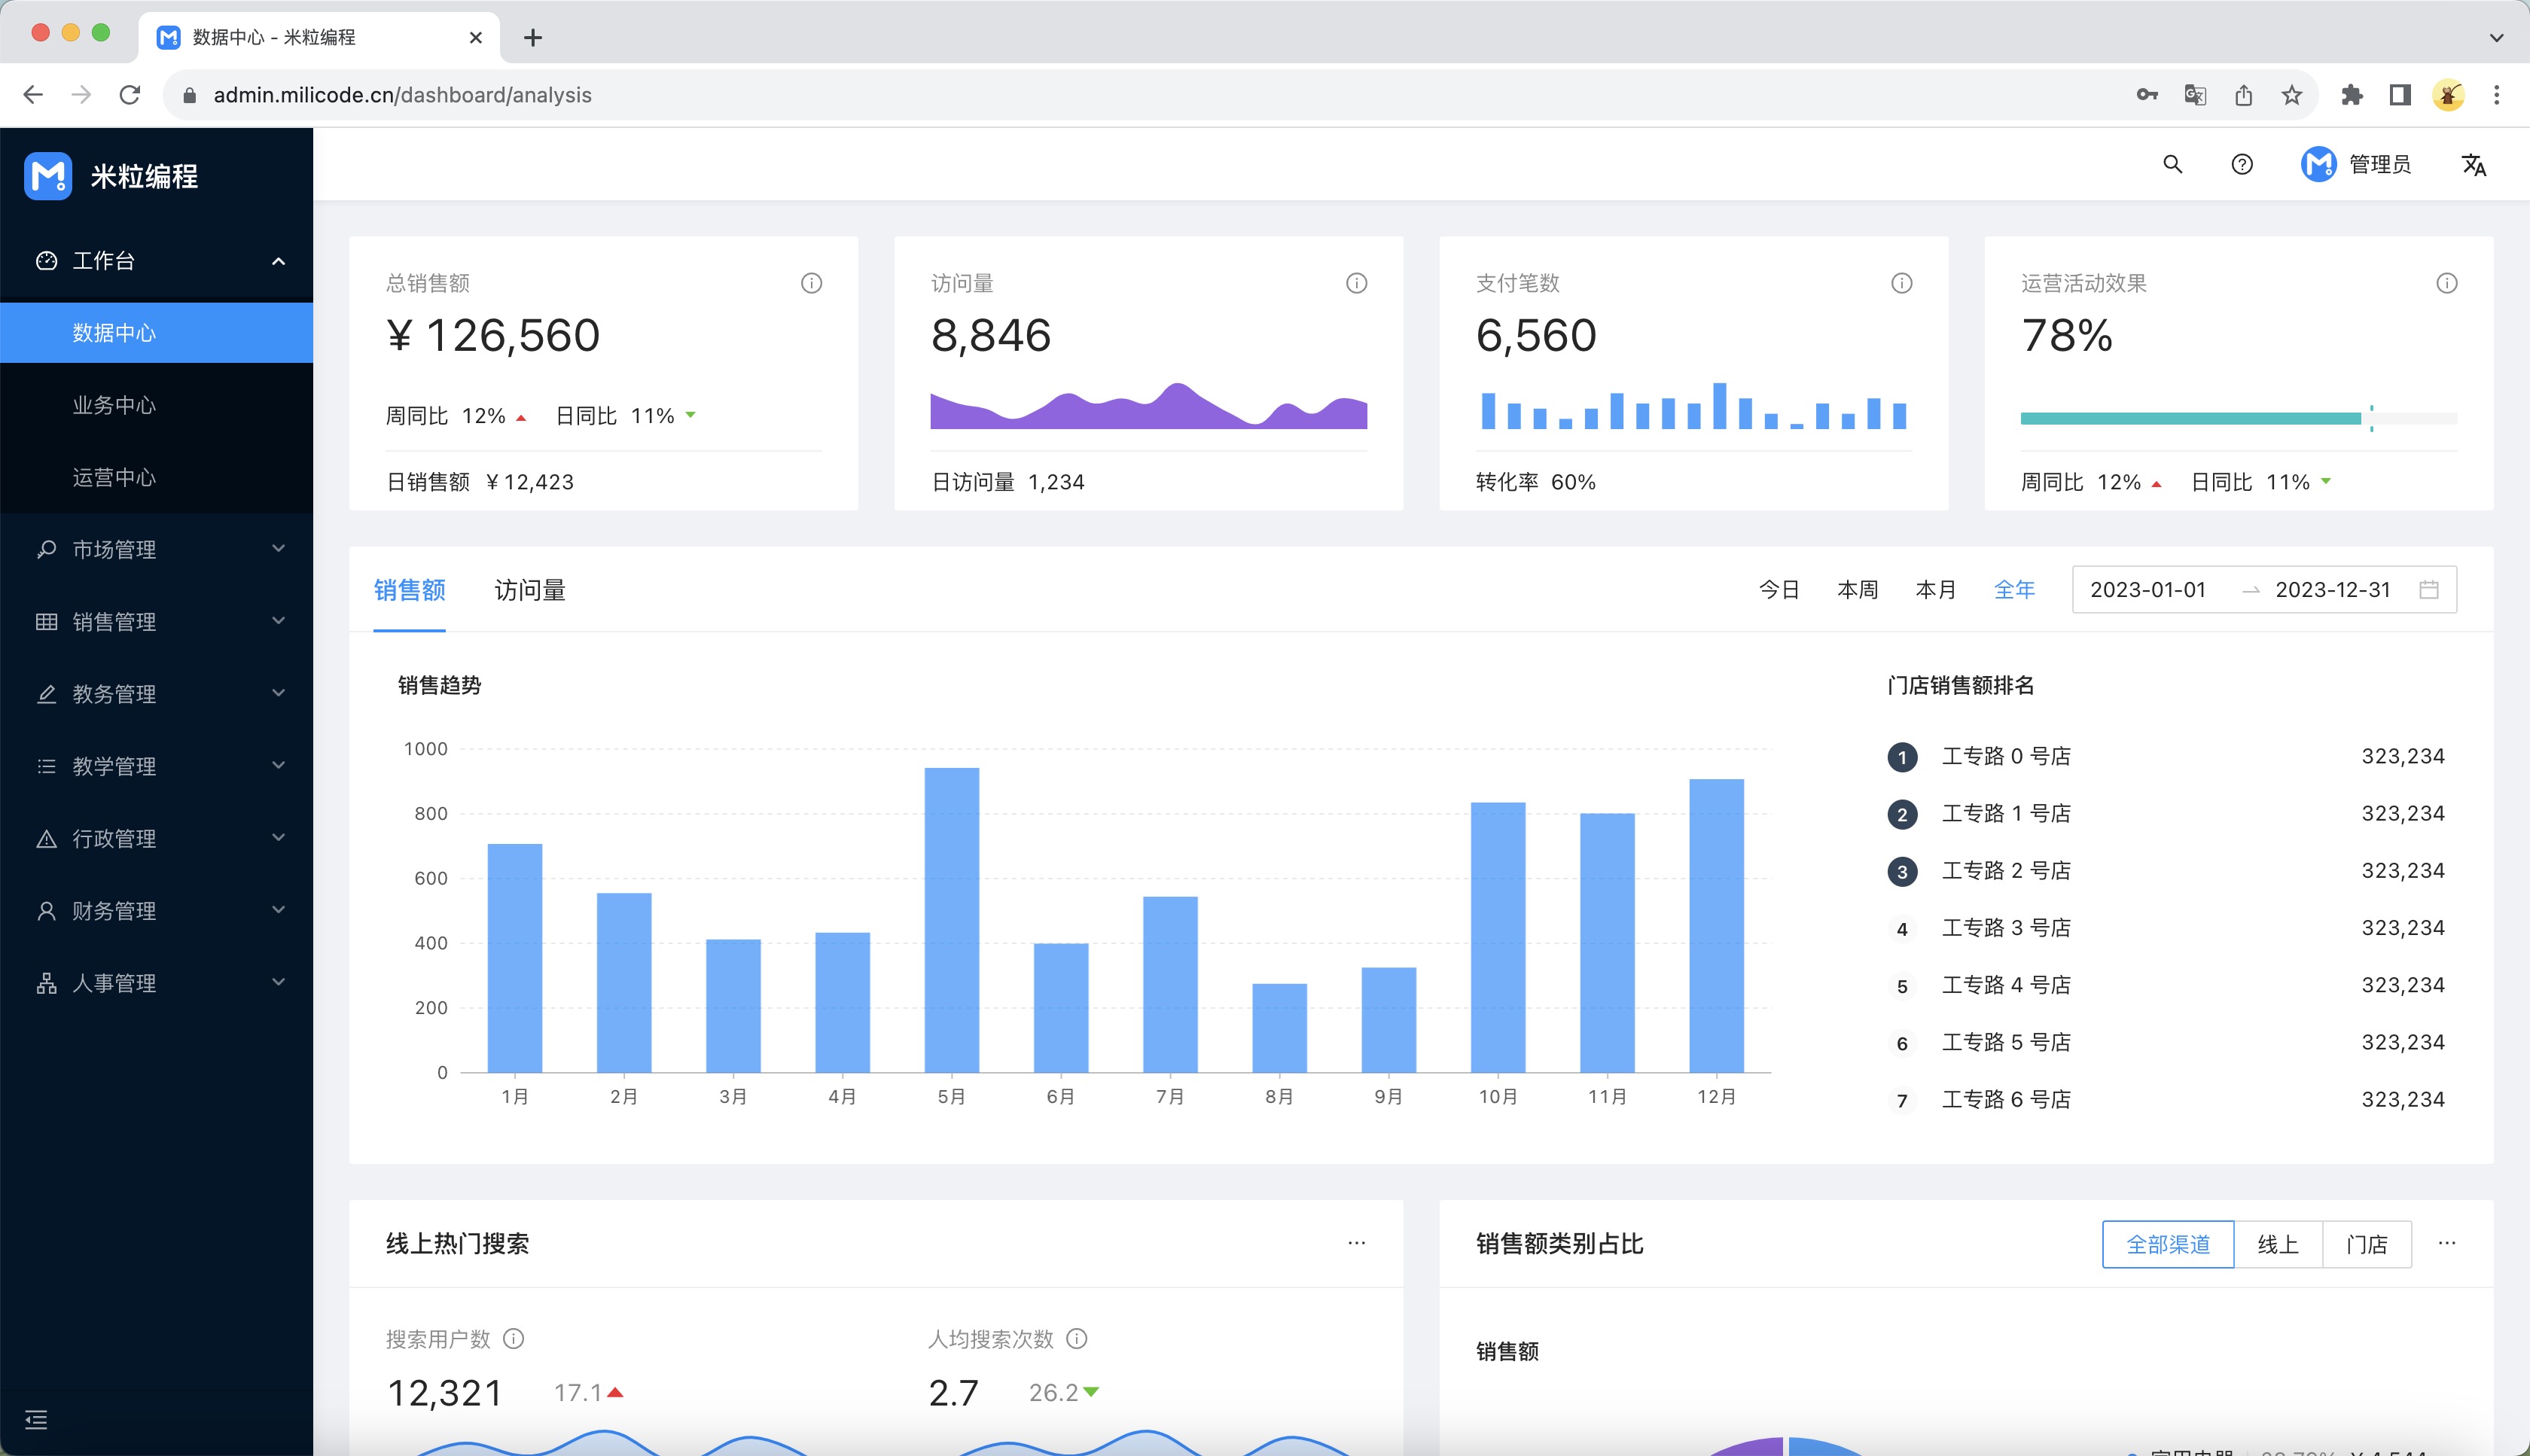This screenshot has width=2530, height=1456.
Task: Click the translate page icon in address bar
Action: coord(2195,95)
